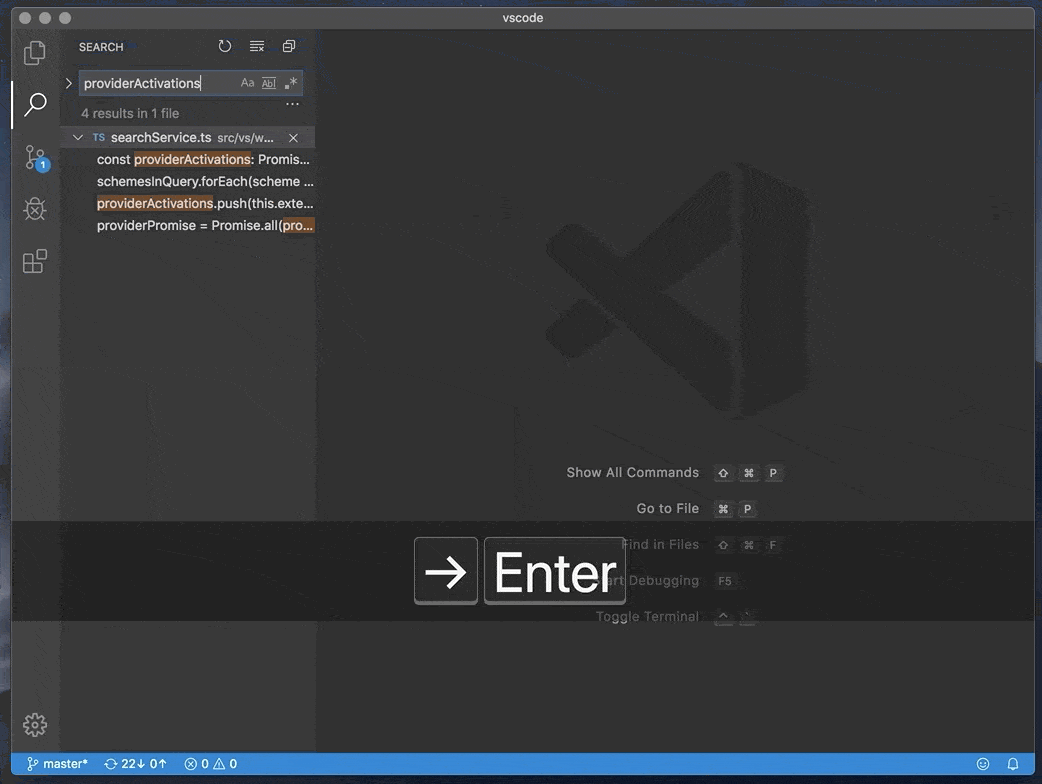Image resolution: width=1042 pixels, height=784 pixels.
Task: Dismiss the searchService.ts search results
Action: pos(293,137)
